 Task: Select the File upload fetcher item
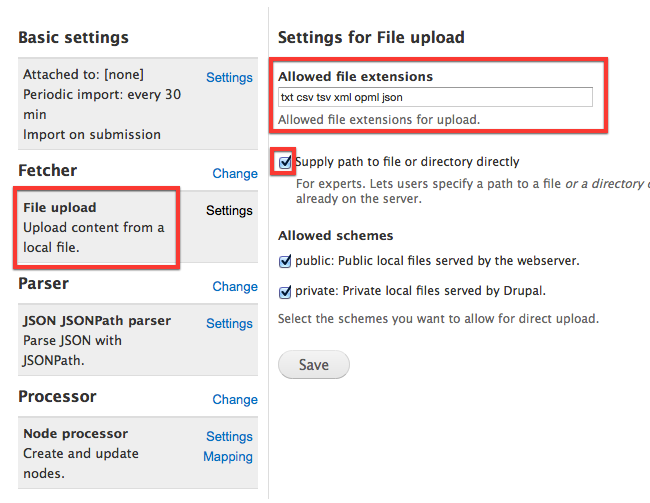point(95,227)
